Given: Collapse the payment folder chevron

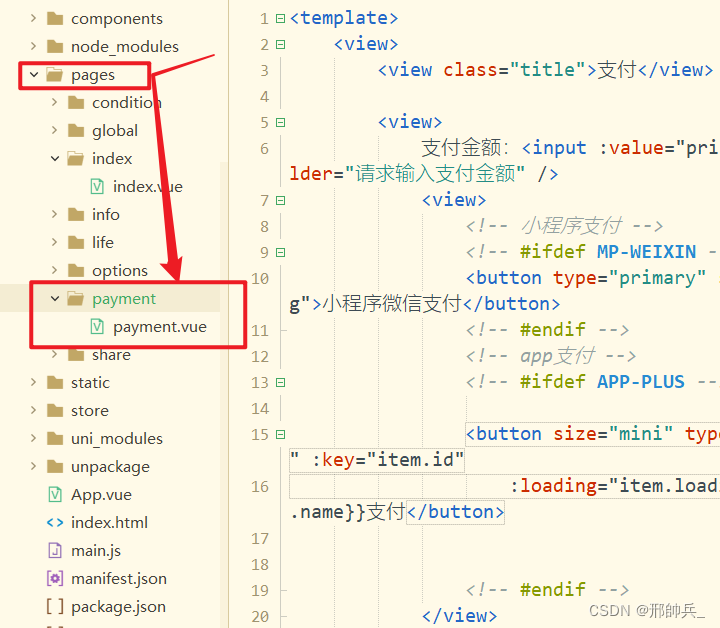Looking at the screenshot, I should point(55,299).
